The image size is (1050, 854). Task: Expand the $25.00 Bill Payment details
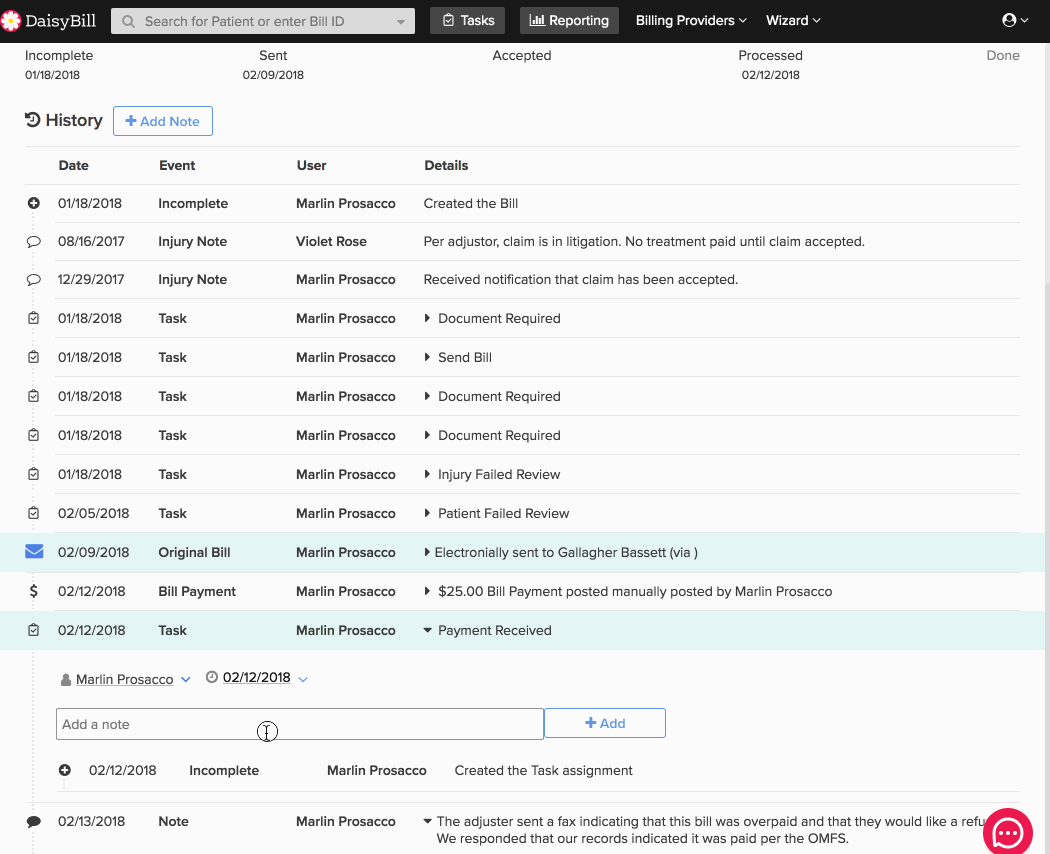coord(427,591)
